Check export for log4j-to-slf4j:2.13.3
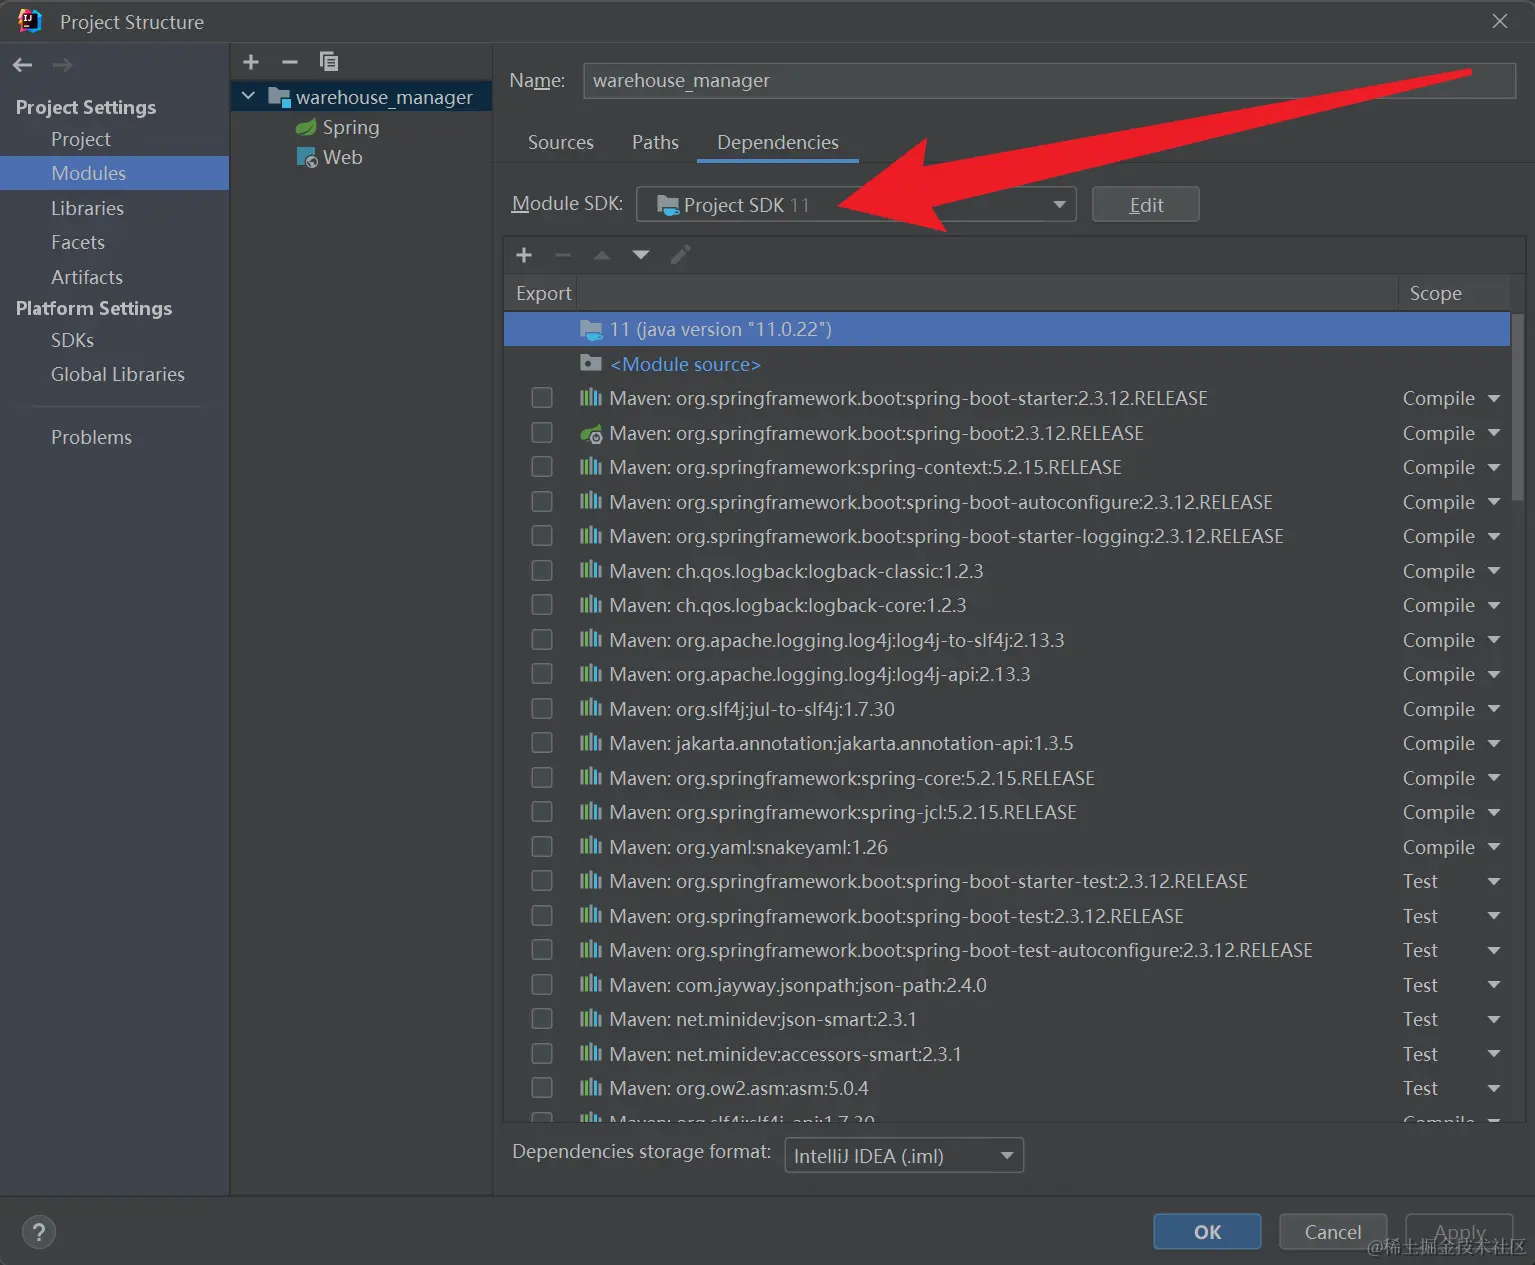 (542, 640)
